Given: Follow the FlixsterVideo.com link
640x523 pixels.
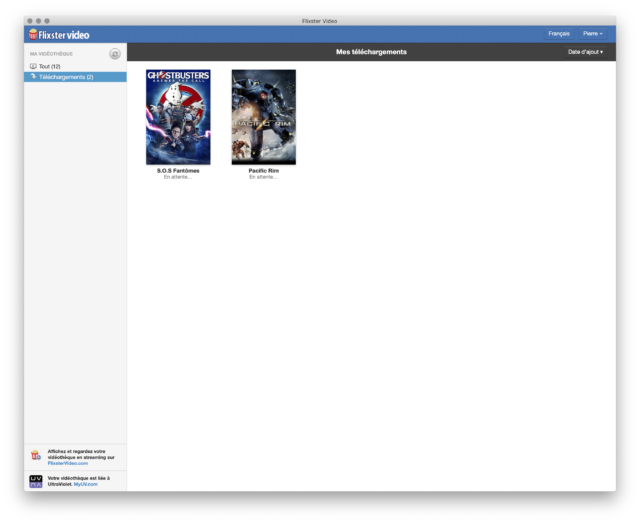Looking at the screenshot, I should tap(68, 463).
